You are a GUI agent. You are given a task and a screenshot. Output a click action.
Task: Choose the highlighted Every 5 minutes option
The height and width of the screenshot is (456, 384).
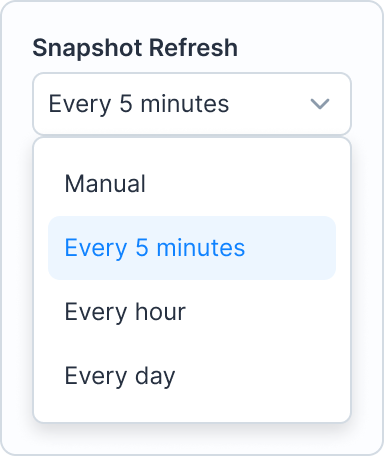192,248
